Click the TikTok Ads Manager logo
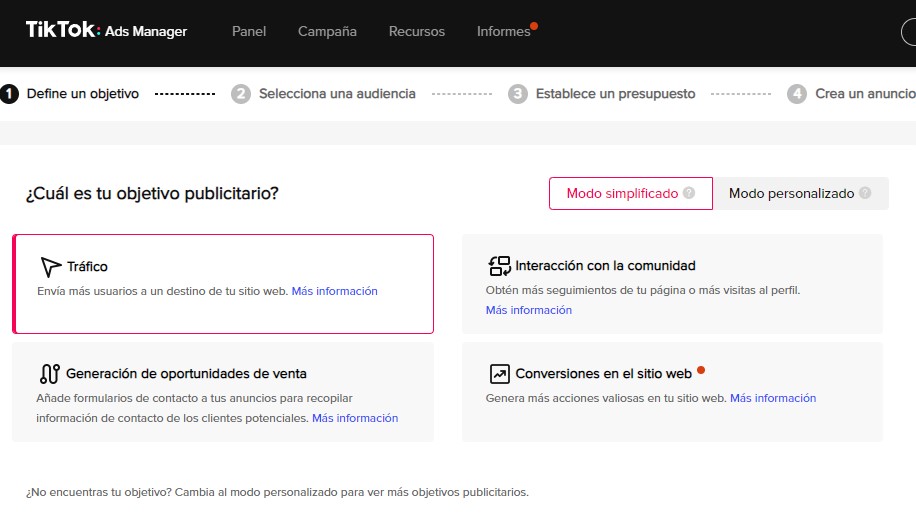The width and height of the screenshot is (916, 519). [x=106, y=31]
